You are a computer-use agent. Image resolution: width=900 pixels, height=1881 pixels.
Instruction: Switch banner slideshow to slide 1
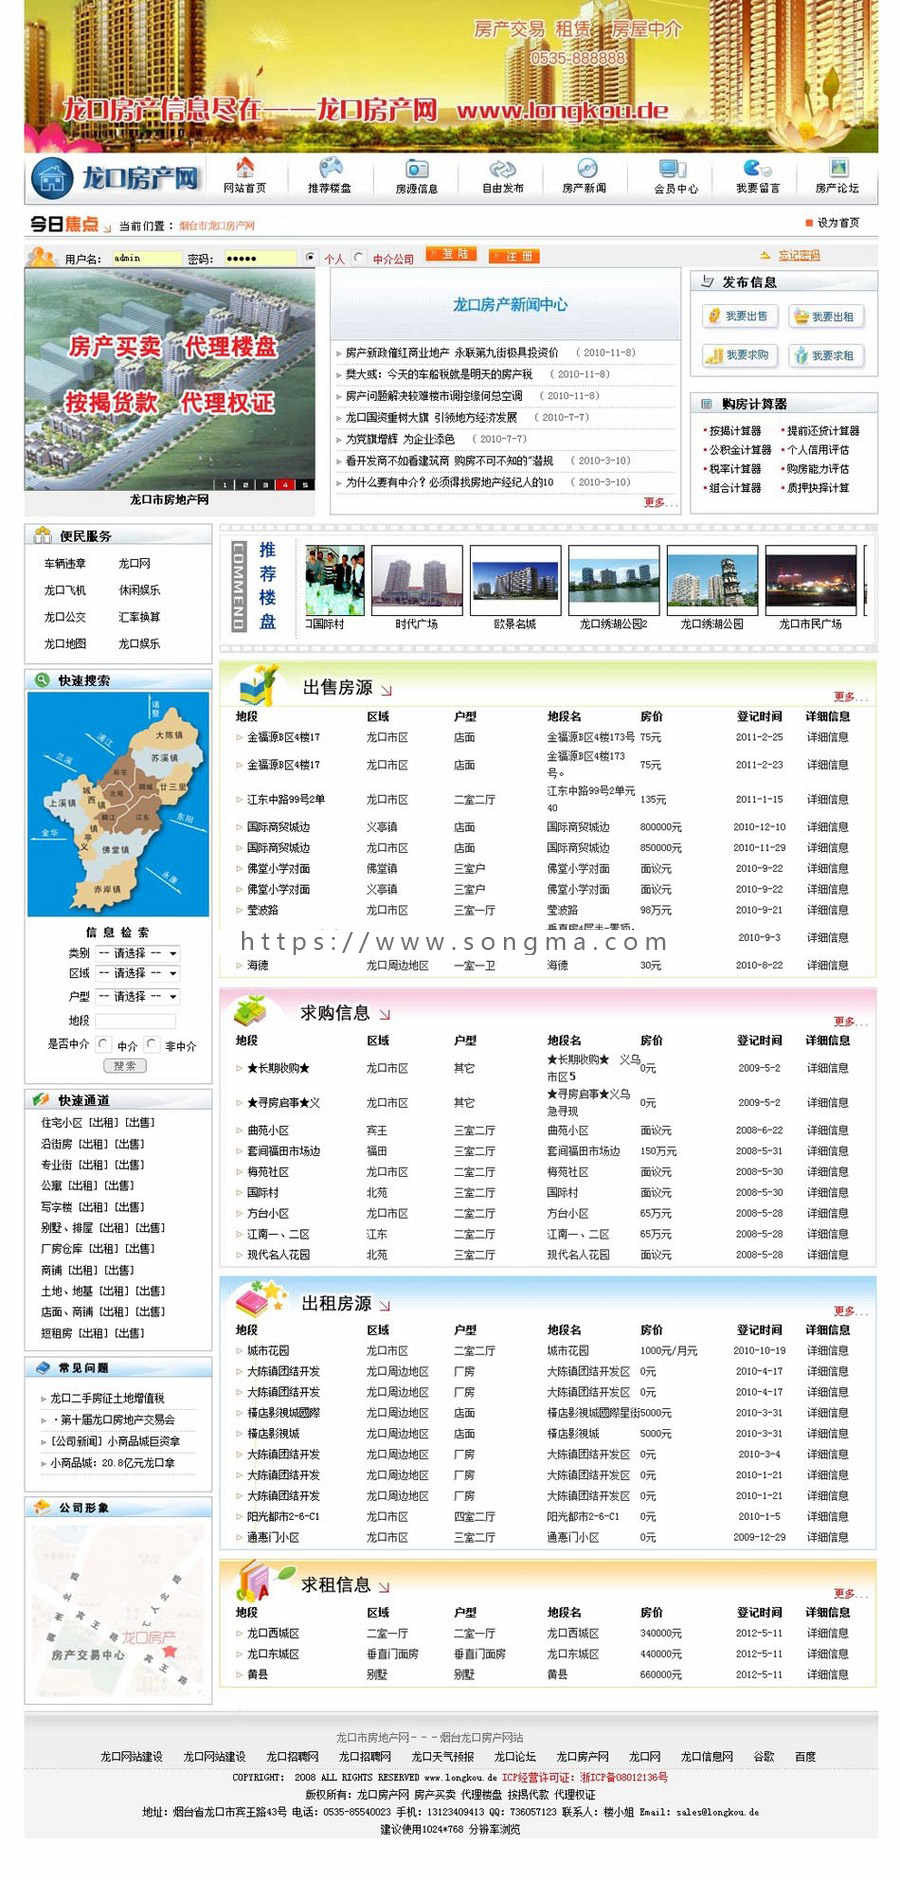tap(225, 485)
